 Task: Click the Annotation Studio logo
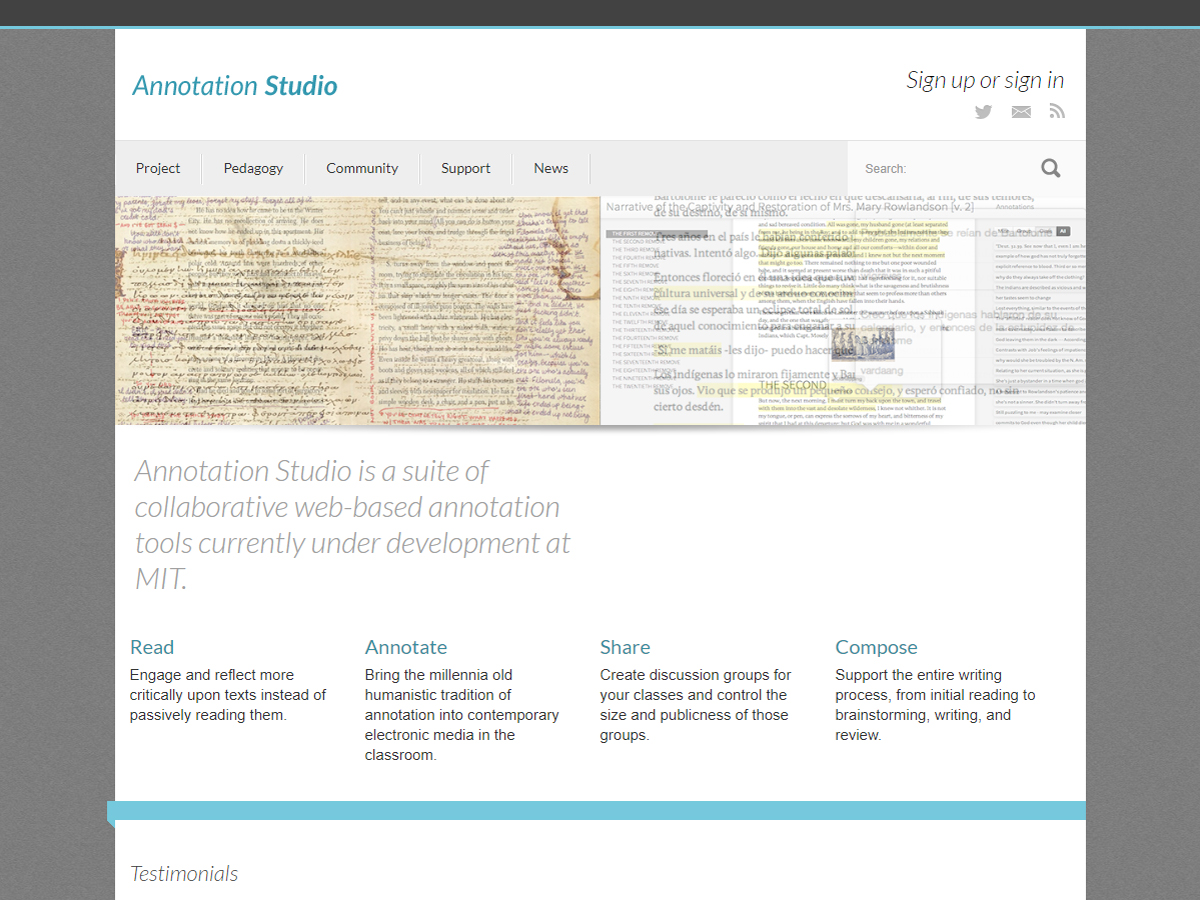click(235, 86)
